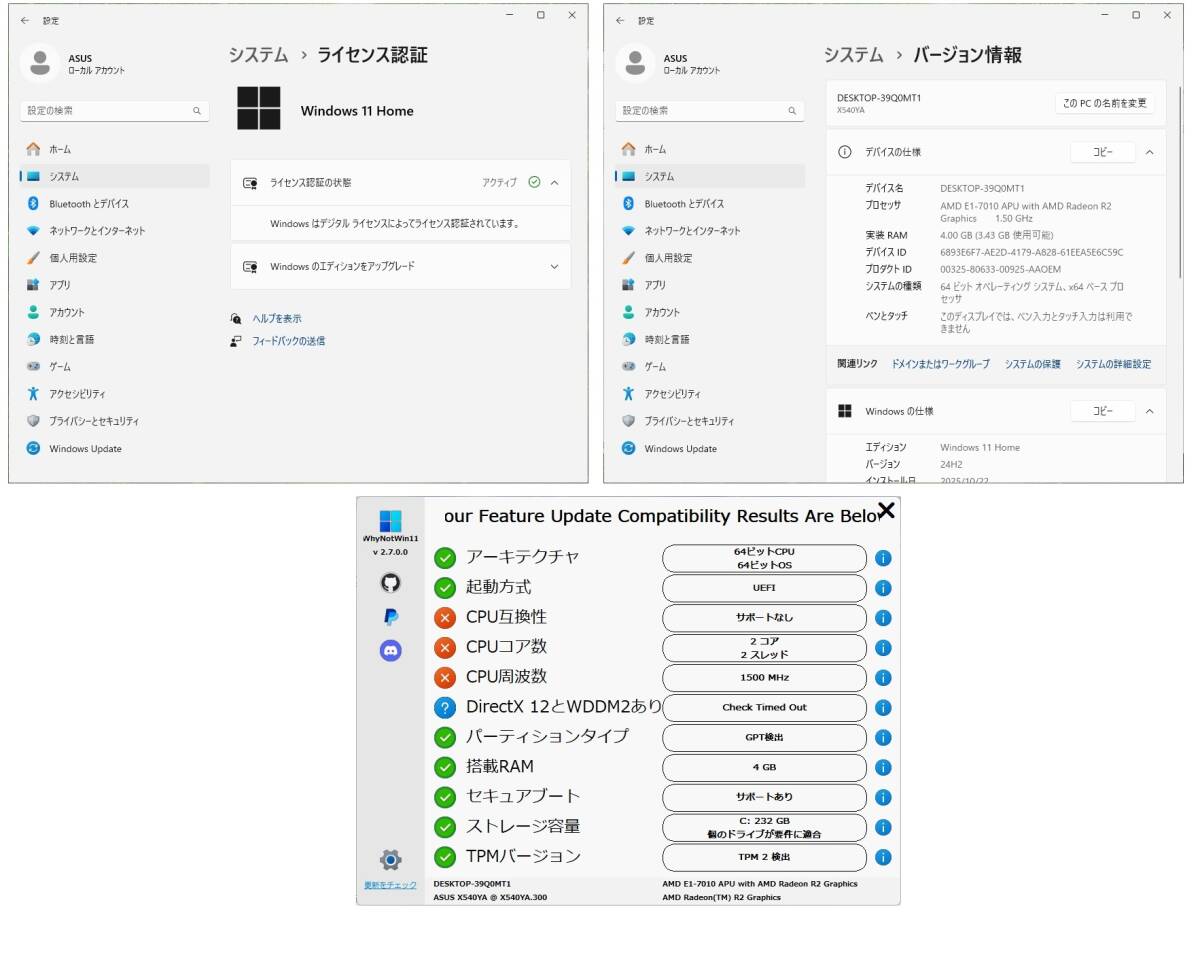Click 1500 MHz result box

(764, 678)
